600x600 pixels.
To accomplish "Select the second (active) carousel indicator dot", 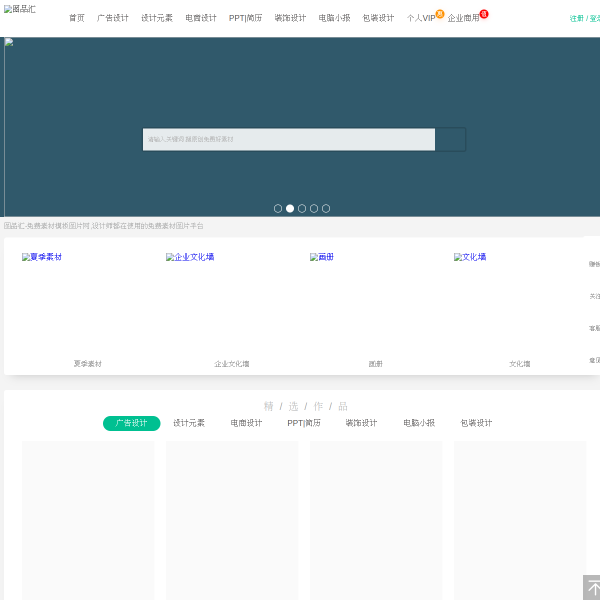I will (290, 209).
